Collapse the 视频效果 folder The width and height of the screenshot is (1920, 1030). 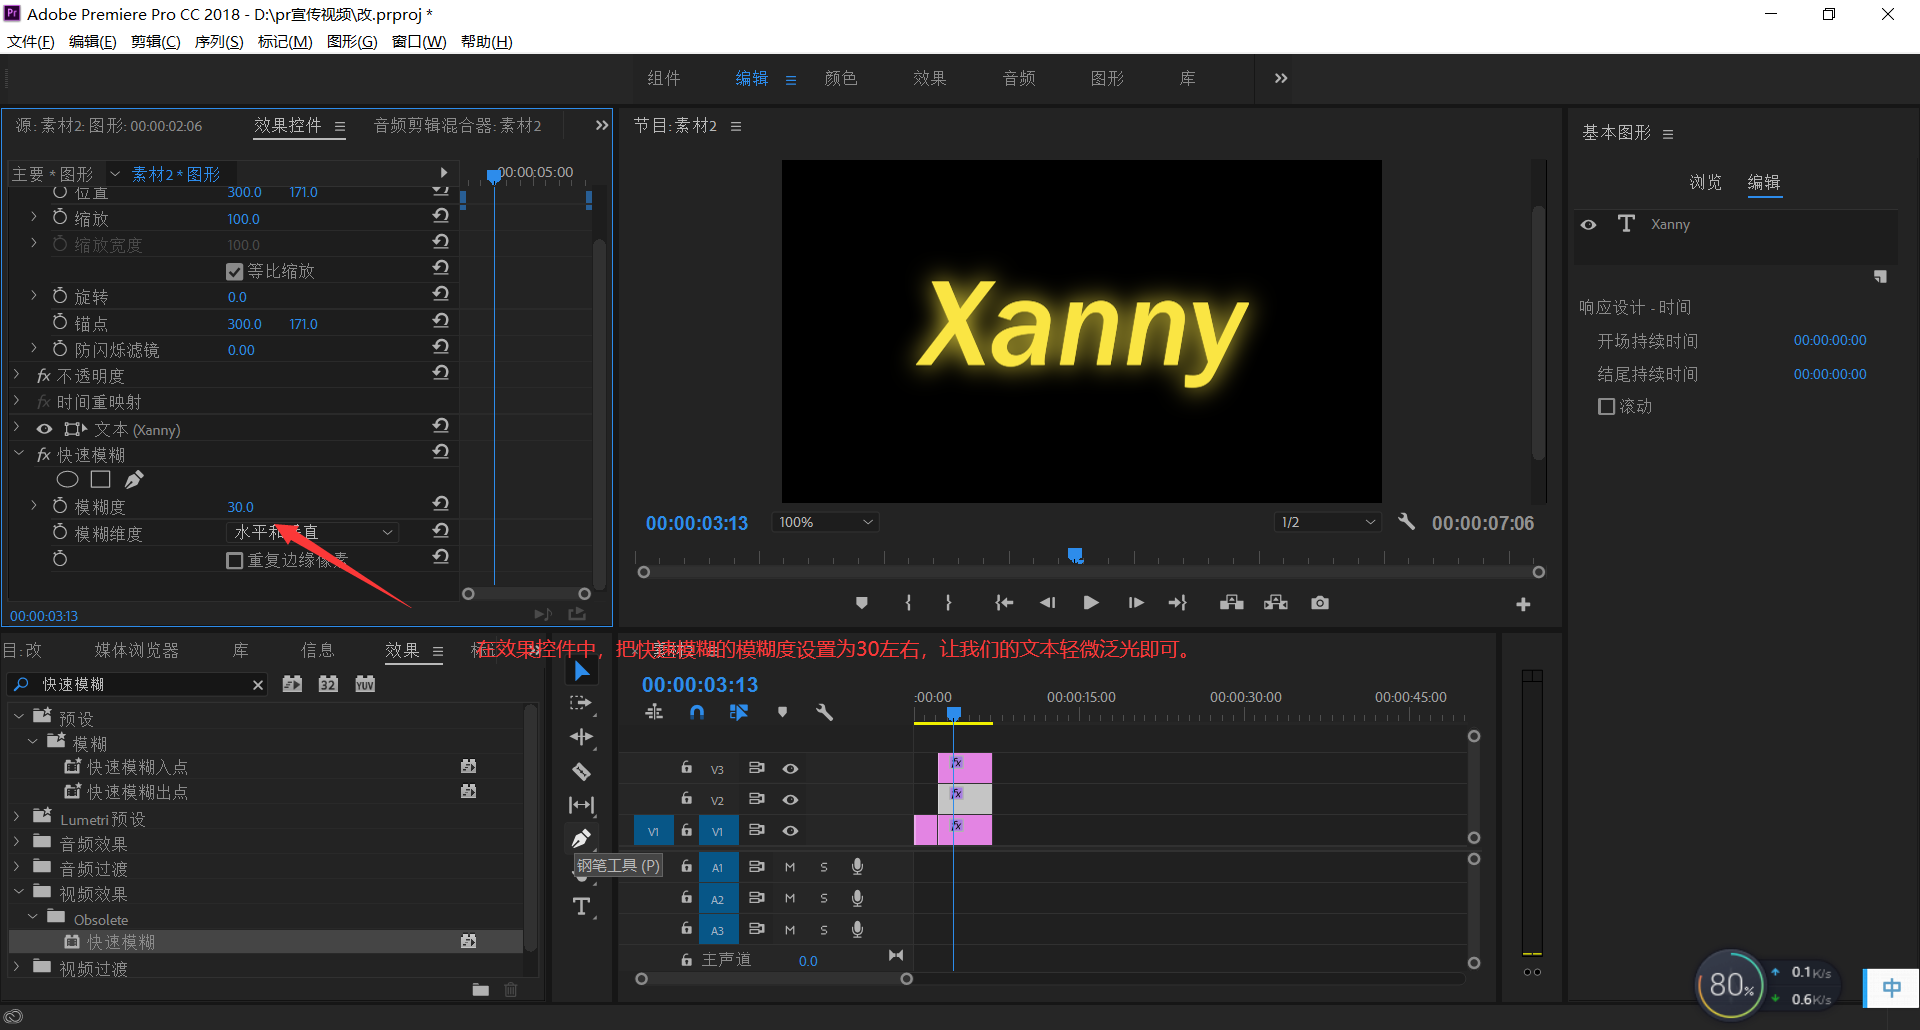point(17,892)
